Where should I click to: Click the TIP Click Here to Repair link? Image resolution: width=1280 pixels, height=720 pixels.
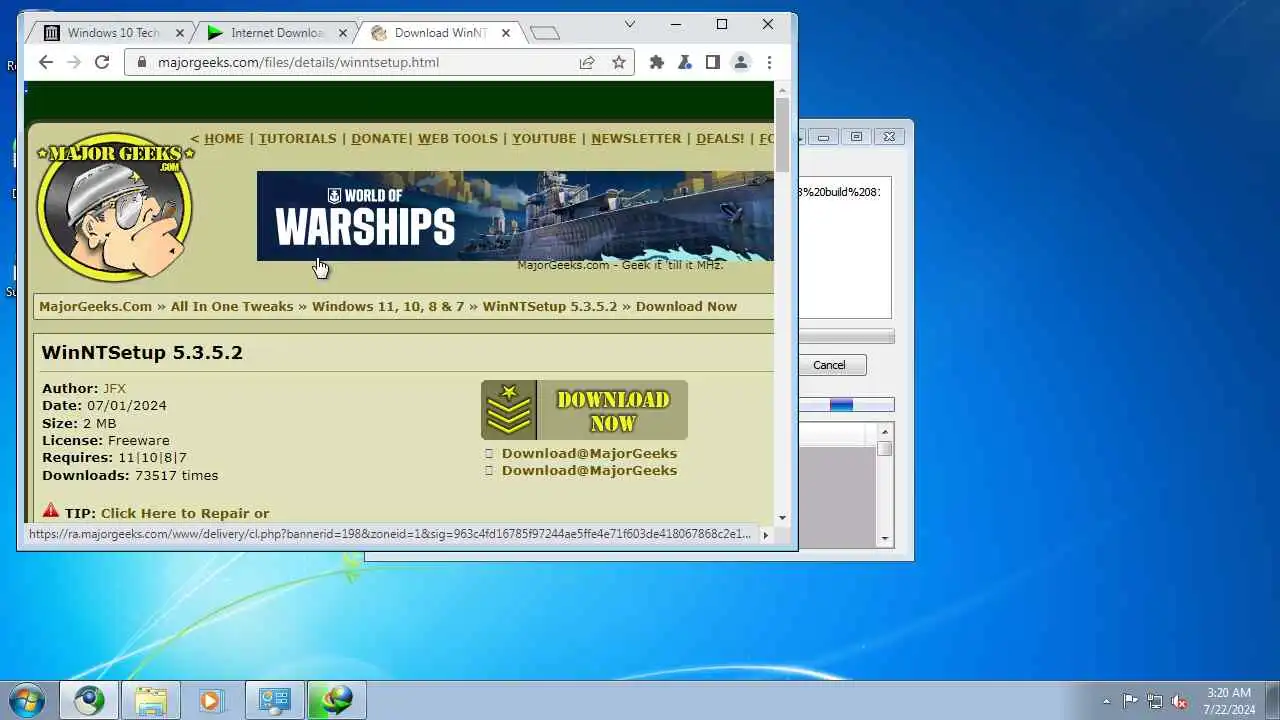coord(185,513)
